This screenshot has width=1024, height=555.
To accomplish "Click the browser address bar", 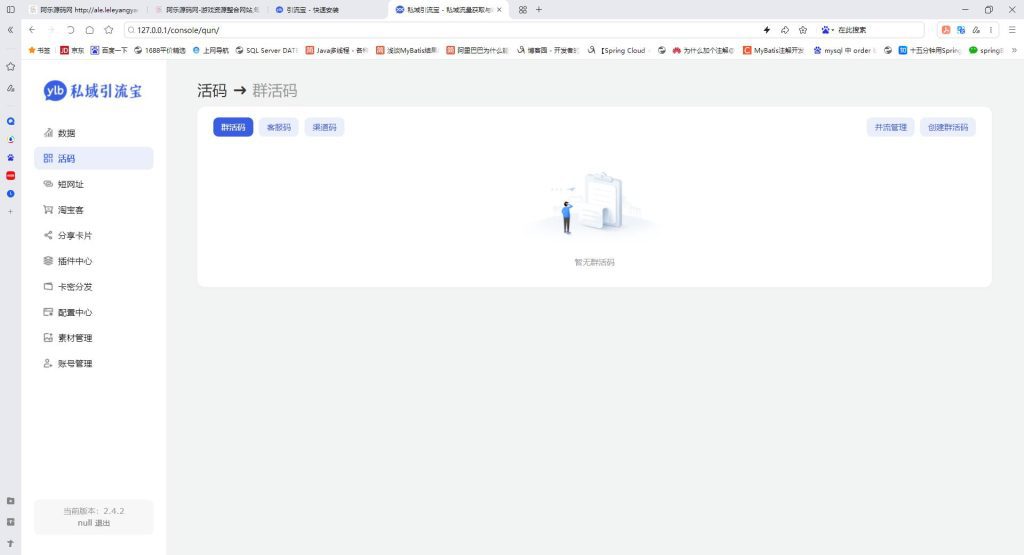I will coord(440,30).
